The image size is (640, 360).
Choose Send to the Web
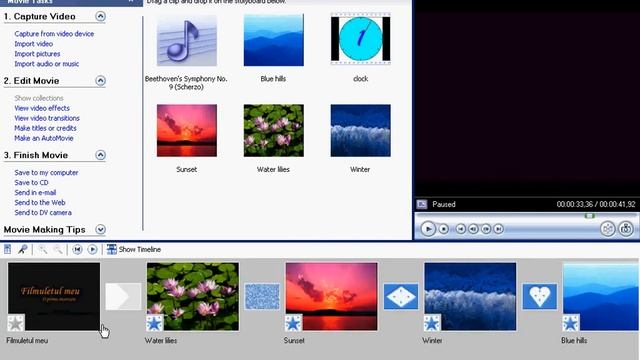[x=40, y=202]
